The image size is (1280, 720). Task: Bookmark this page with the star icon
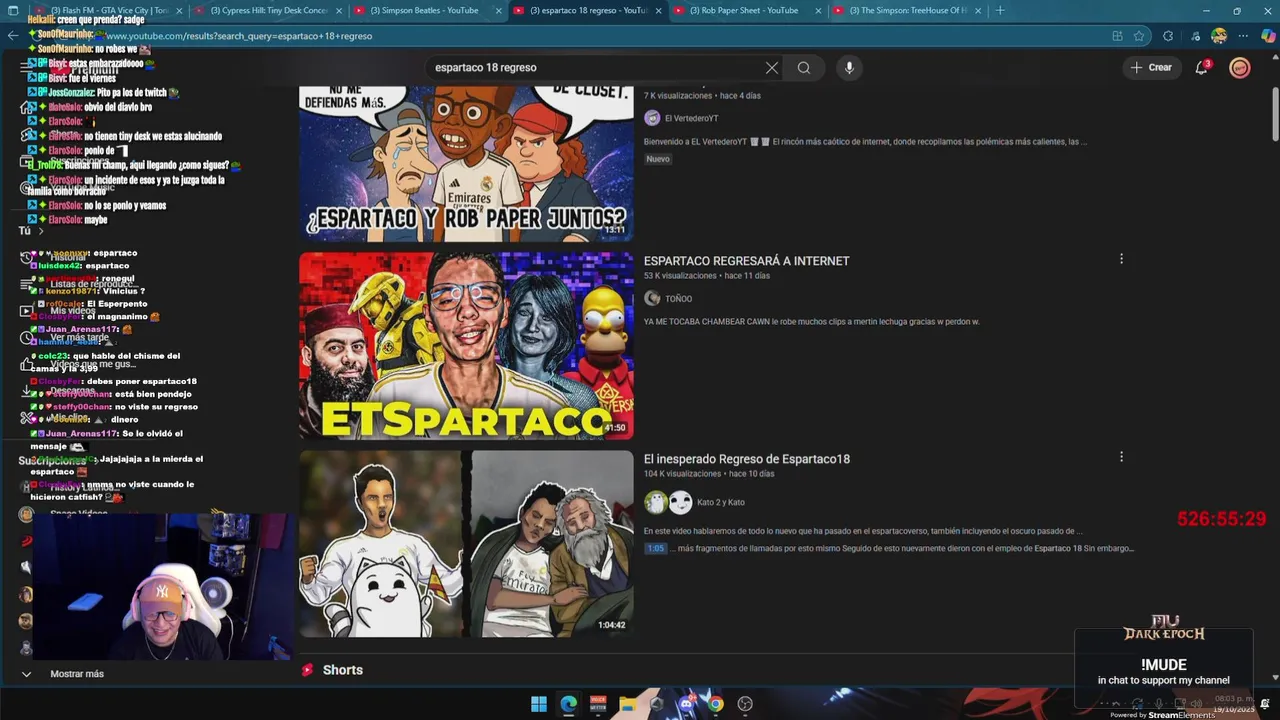[1139, 36]
